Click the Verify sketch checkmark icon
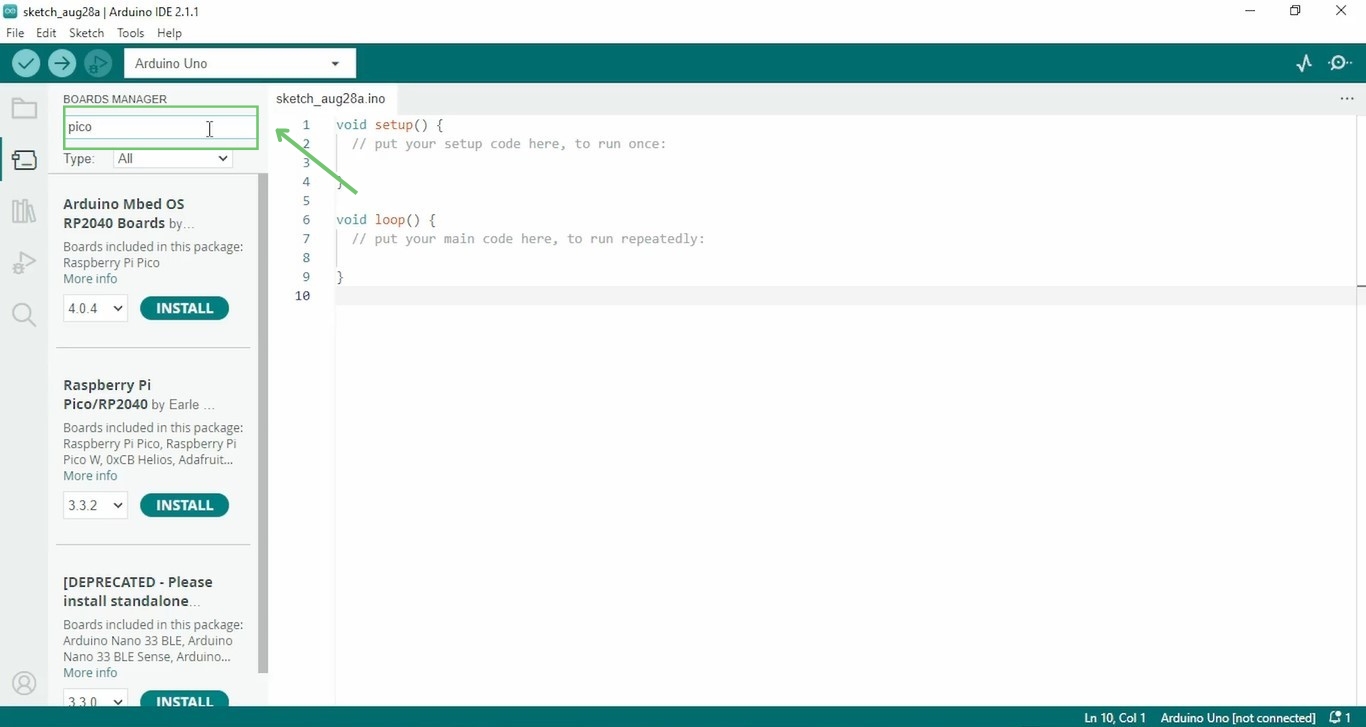The width and height of the screenshot is (1366, 727). [26, 63]
